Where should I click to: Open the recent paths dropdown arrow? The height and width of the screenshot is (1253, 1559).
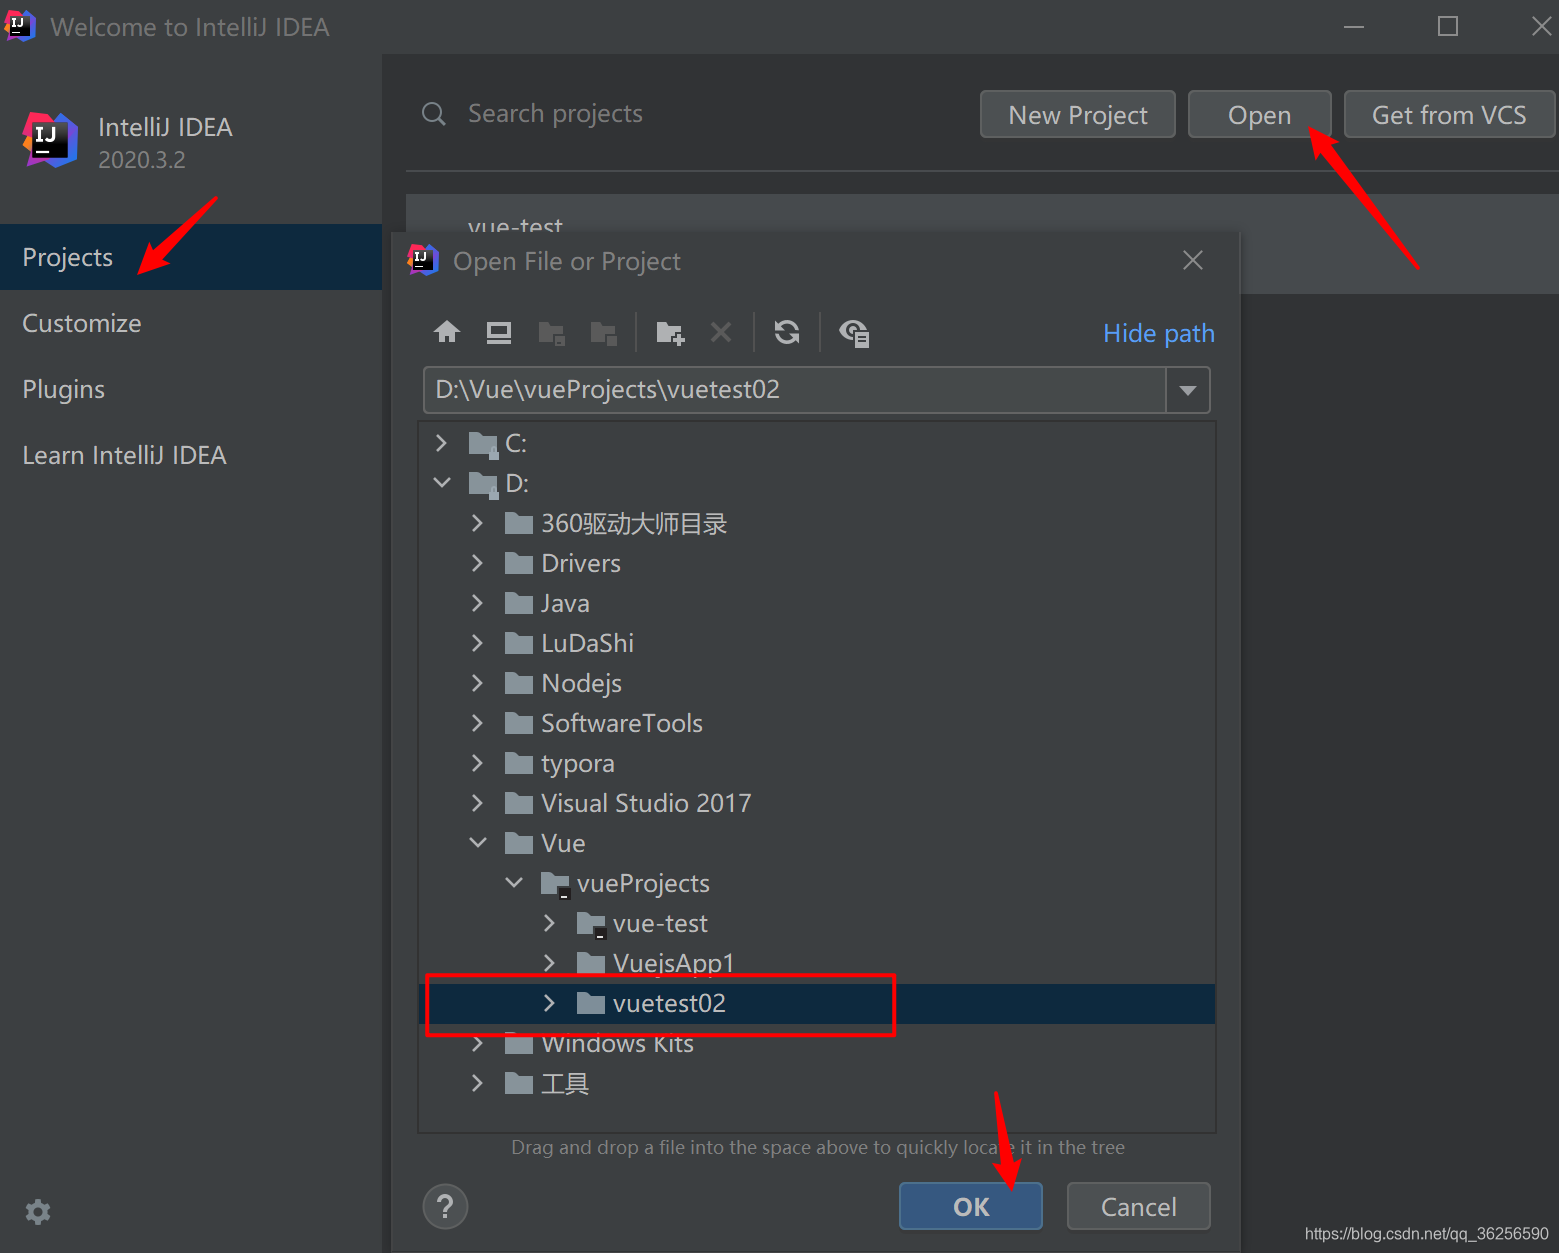pyautogui.click(x=1188, y=390)
